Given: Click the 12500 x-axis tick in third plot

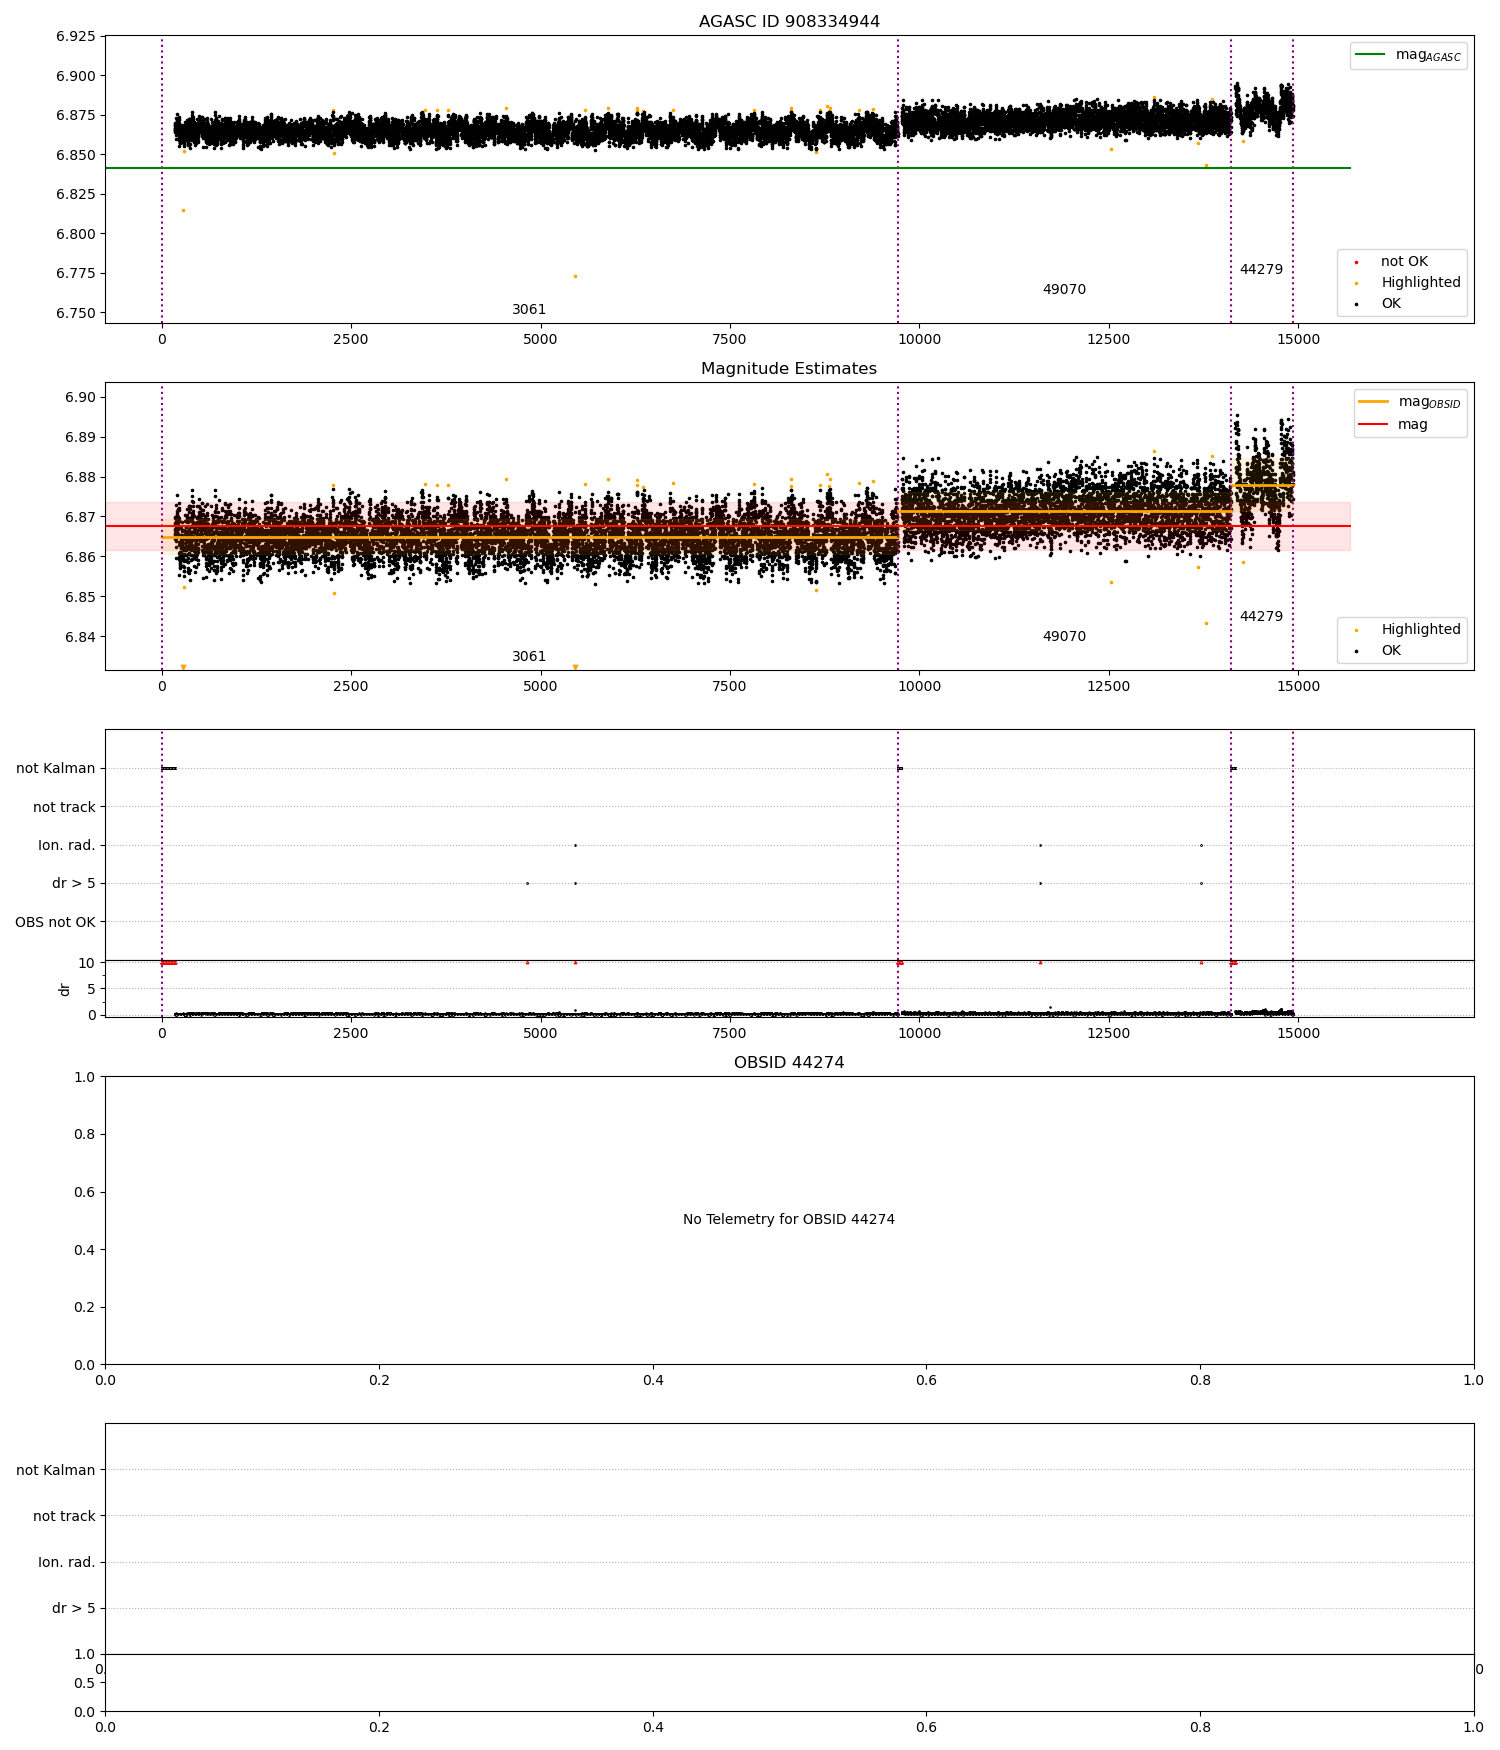Looking at the screenshot, I should click(x=1109, y=1034).
